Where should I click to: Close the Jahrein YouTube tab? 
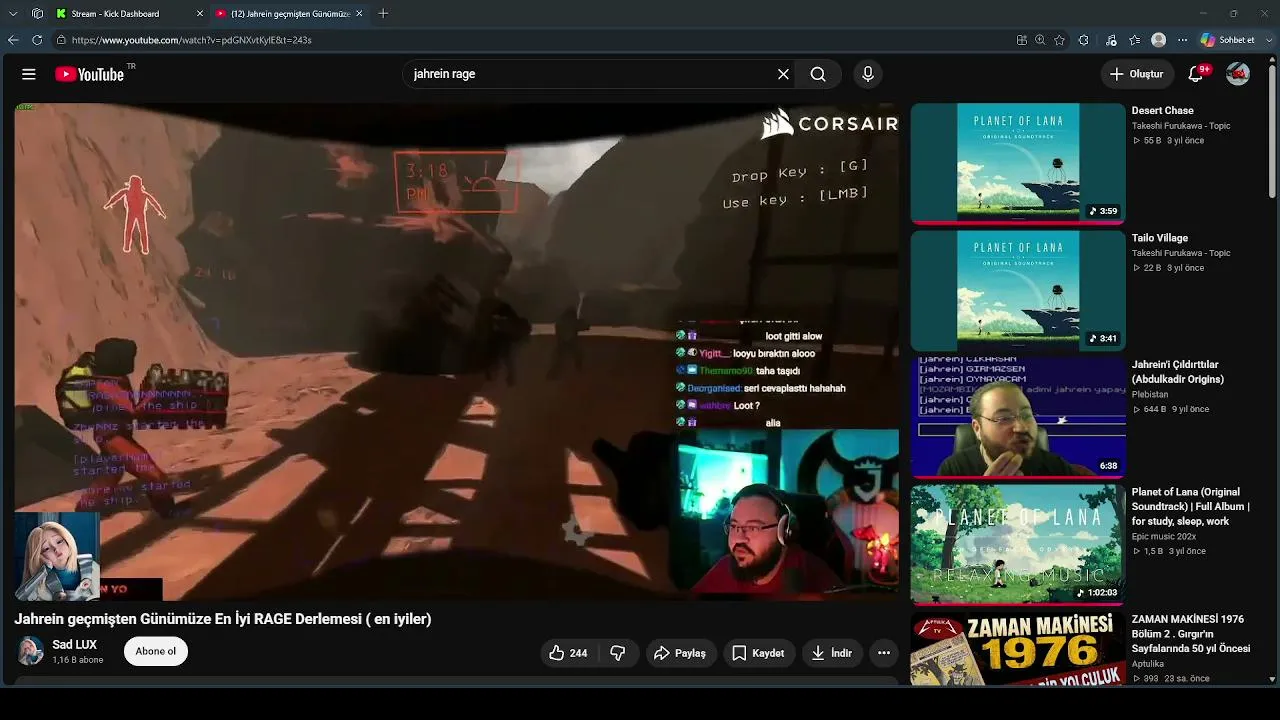(x=359, y=14)
